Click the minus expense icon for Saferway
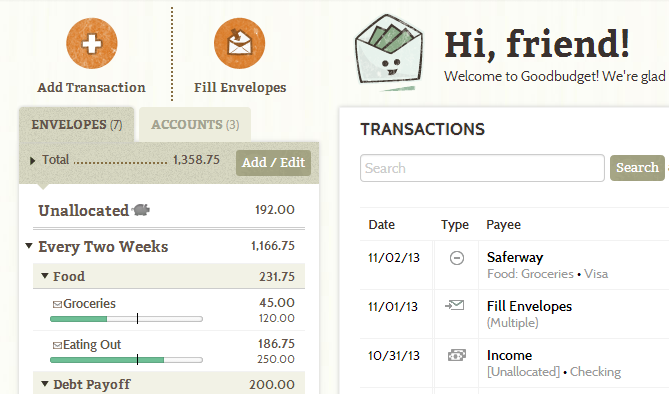The height and width of the screenshot is (394, 669). 457,258
